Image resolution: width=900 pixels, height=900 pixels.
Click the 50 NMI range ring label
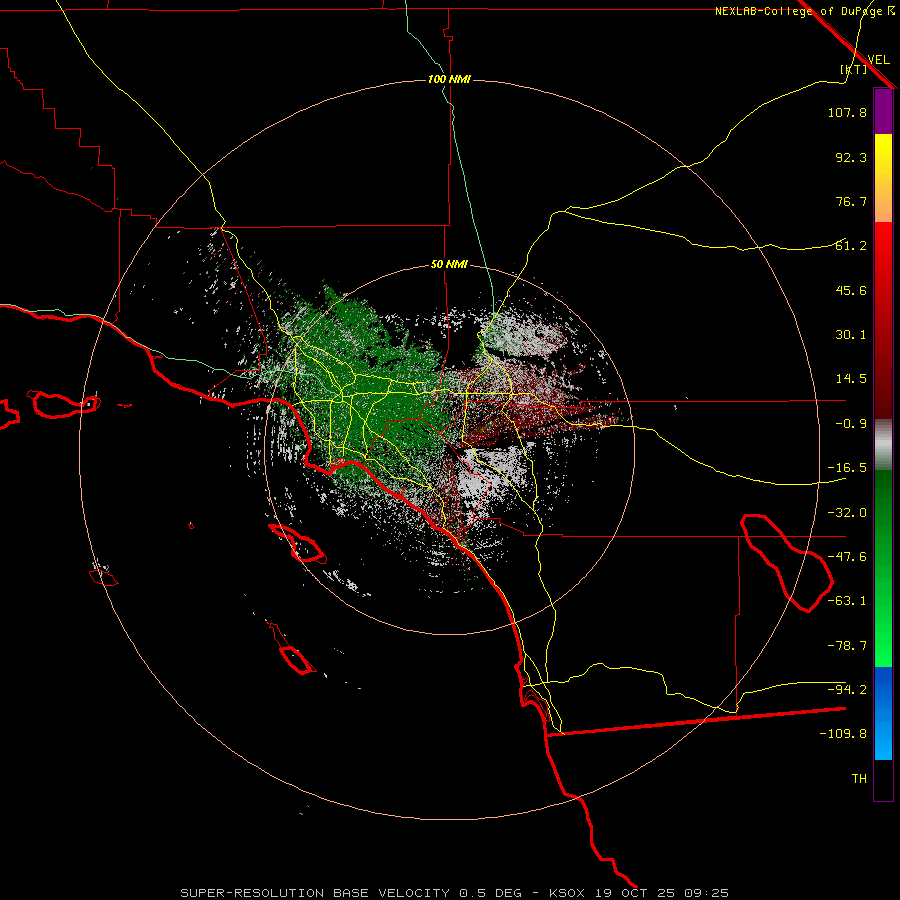(449, 265)
